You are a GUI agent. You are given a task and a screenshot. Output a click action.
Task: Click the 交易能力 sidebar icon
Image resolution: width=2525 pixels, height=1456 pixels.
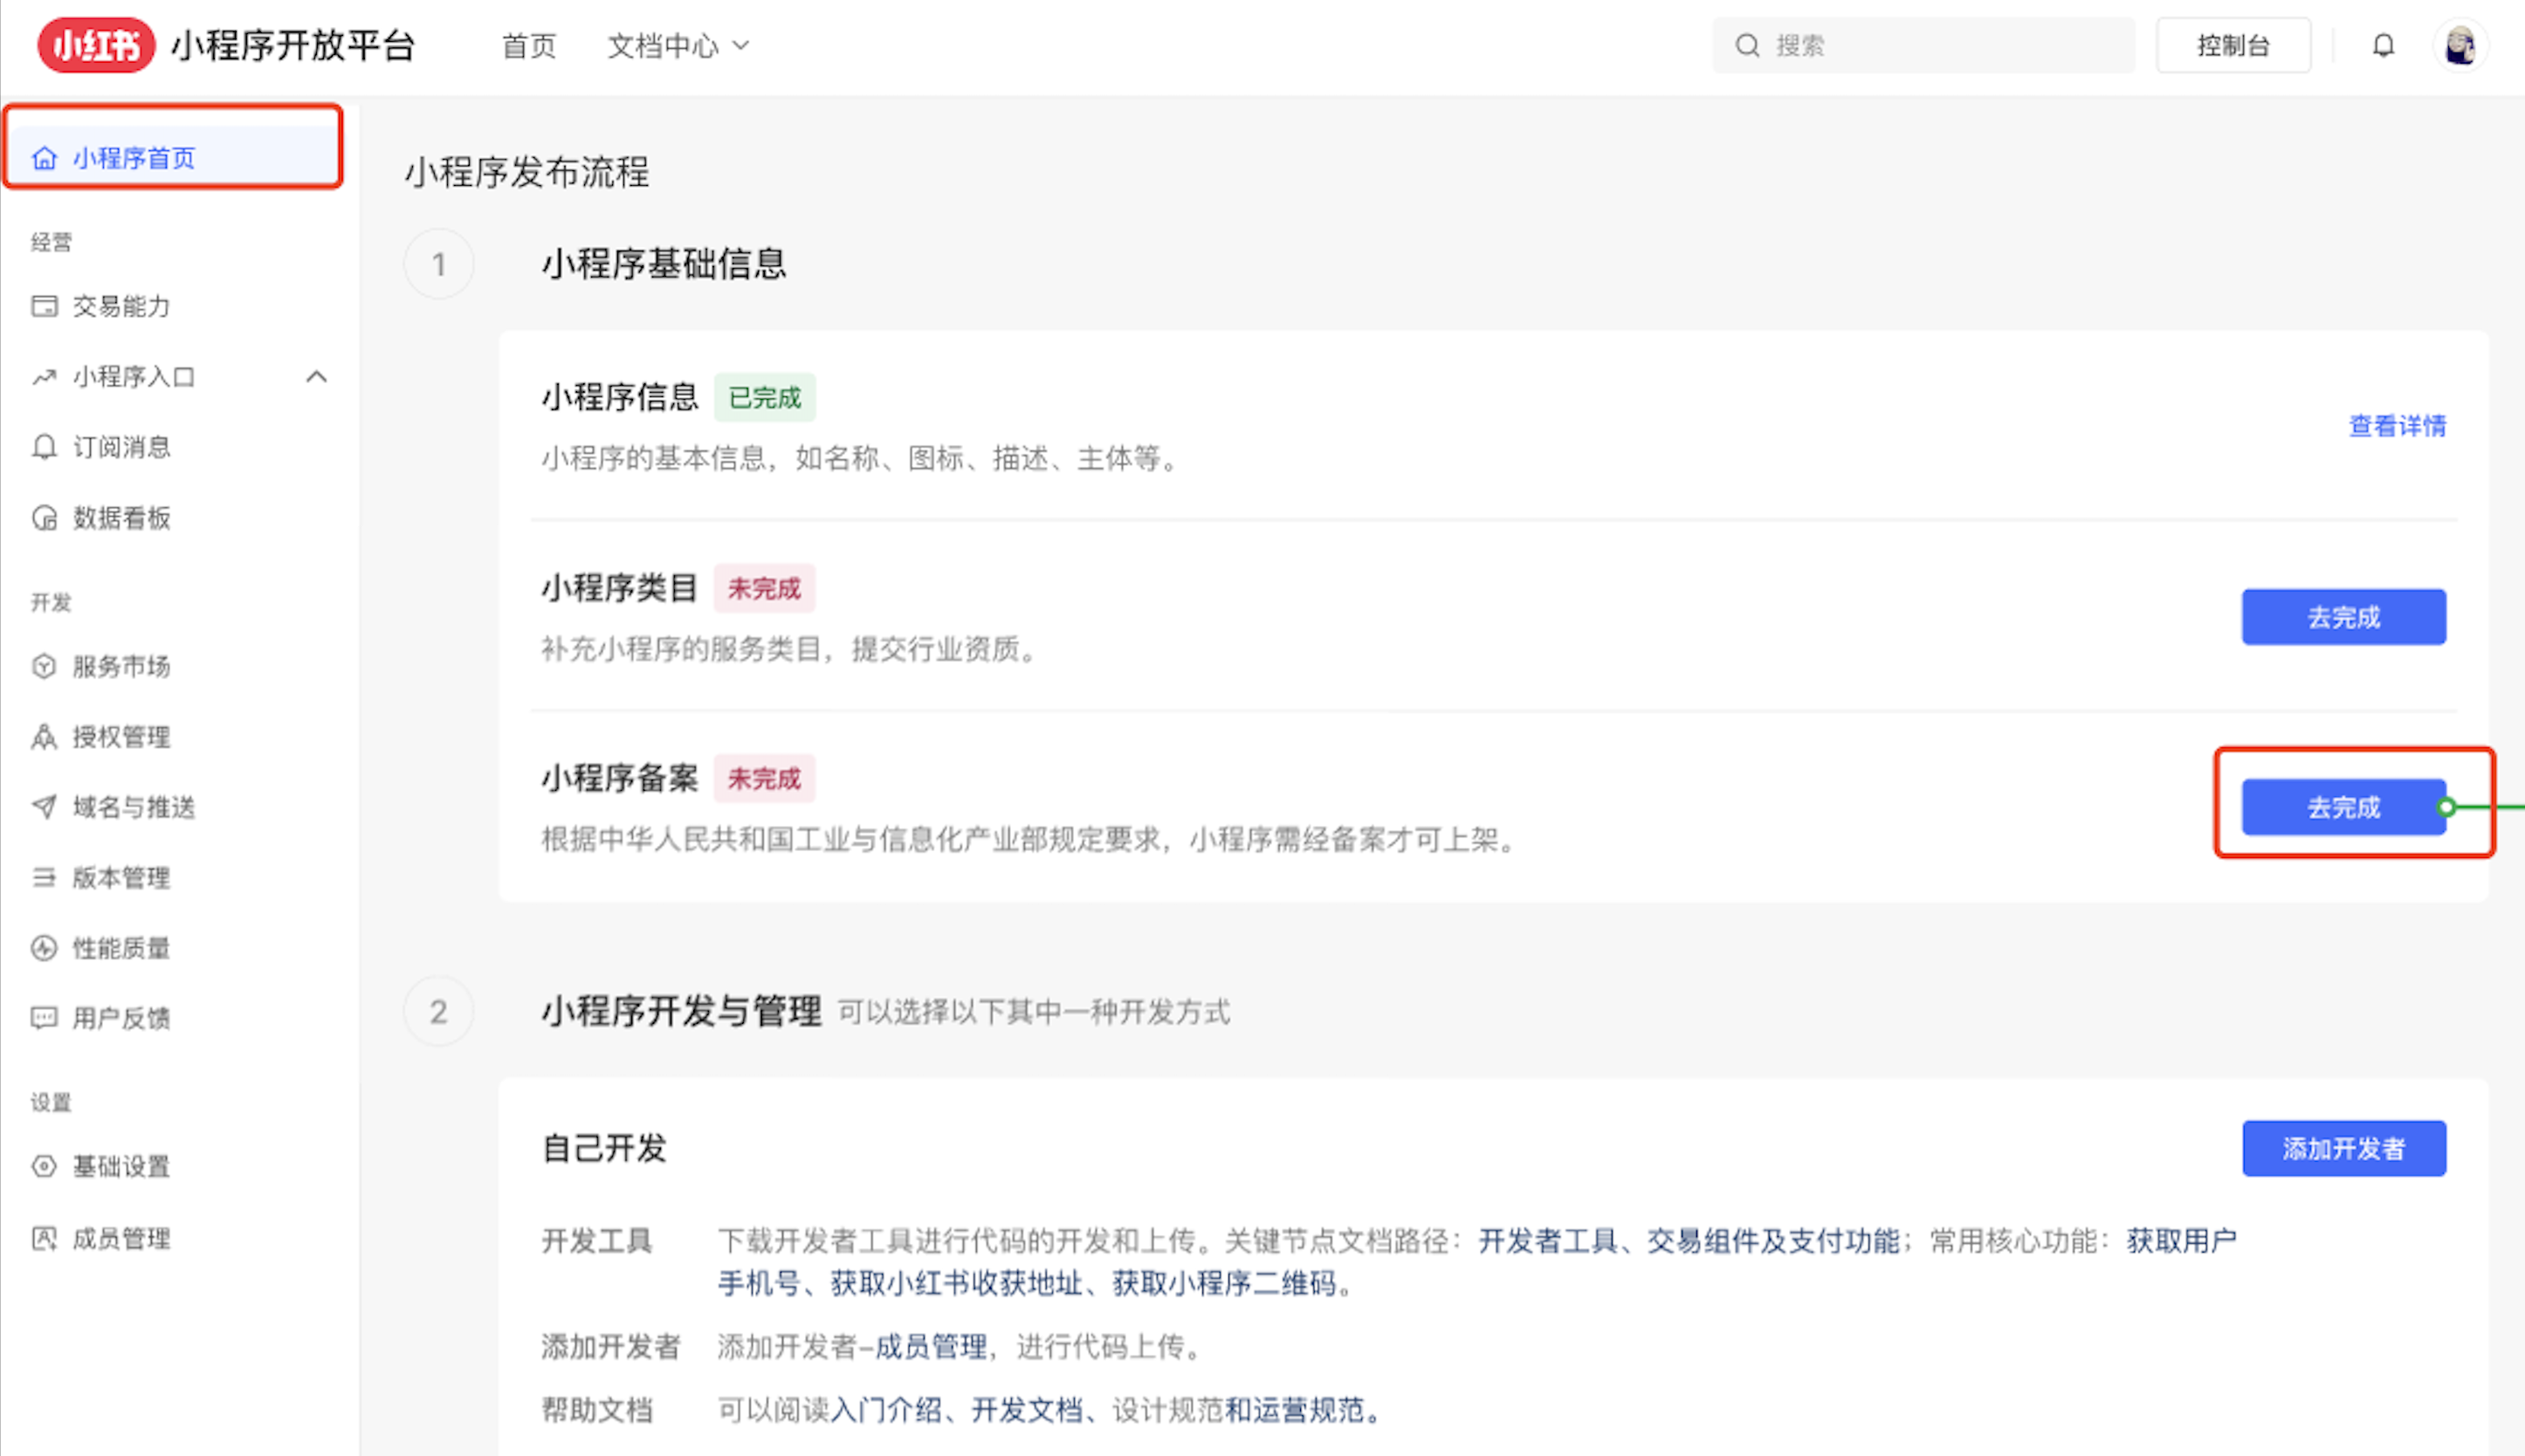click(x=44, y=306)
